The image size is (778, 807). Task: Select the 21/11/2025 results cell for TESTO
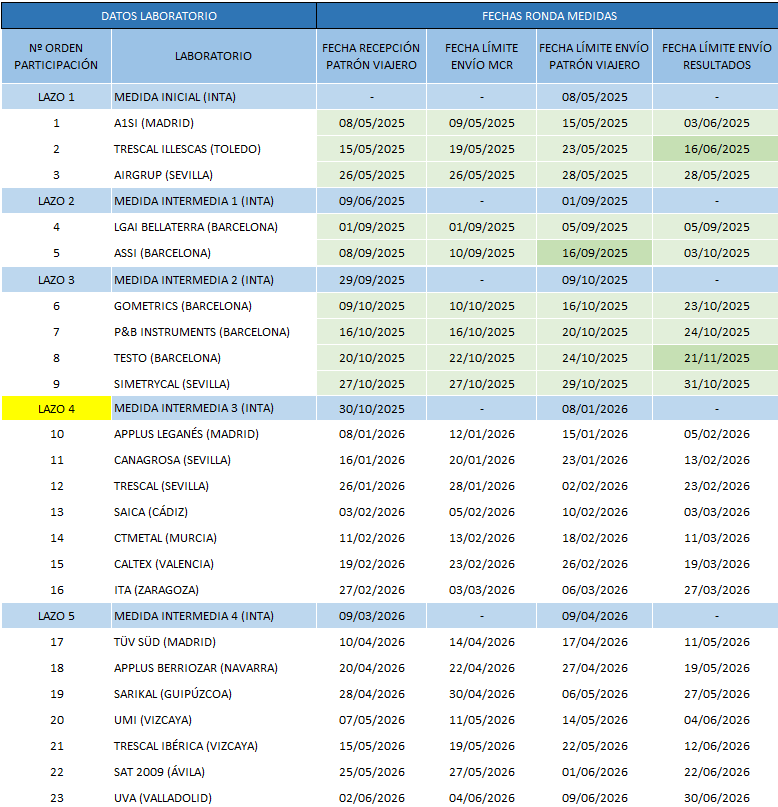(x=716, y=357)
